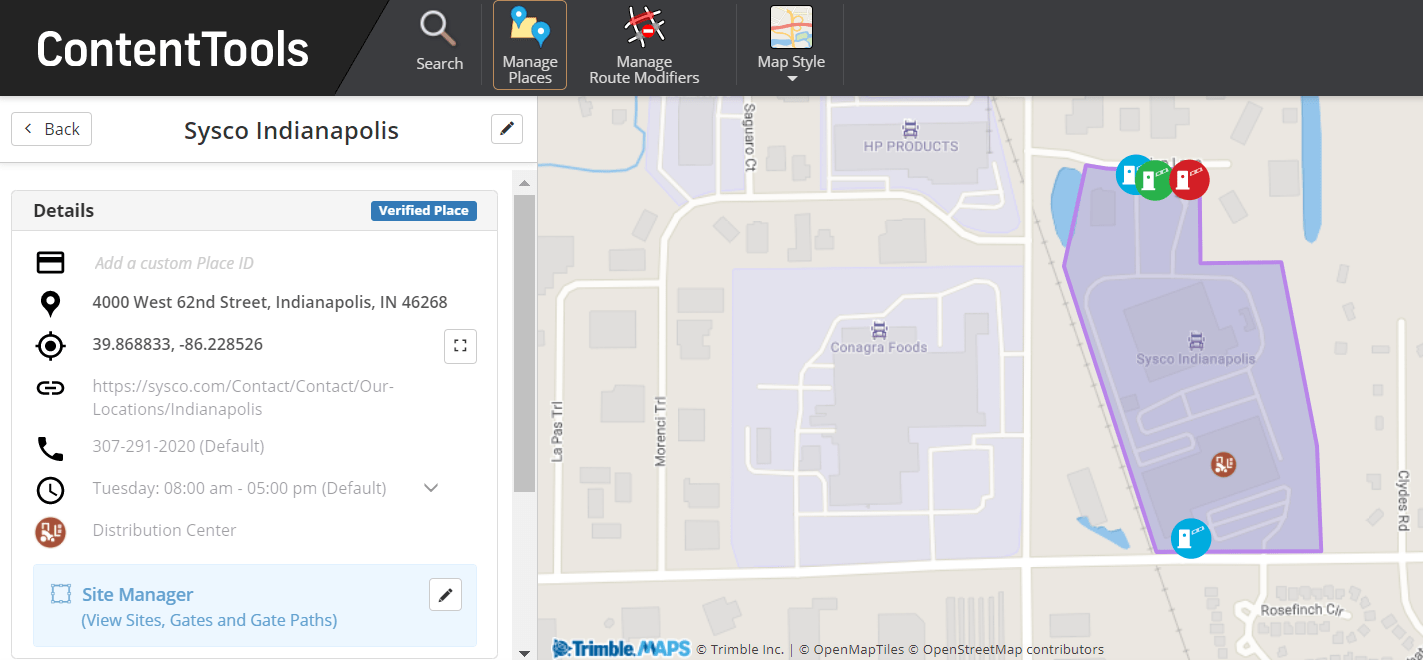
Task: Open the sysco.com location link
Action: (243, 397)
